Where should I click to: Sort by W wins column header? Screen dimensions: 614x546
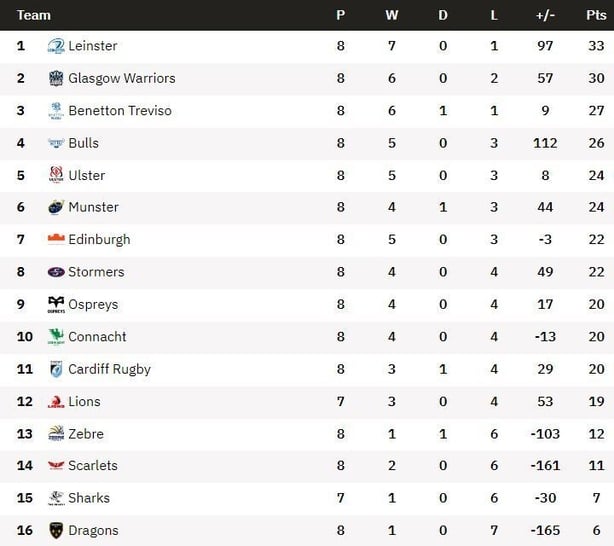(x=391, y=15)
